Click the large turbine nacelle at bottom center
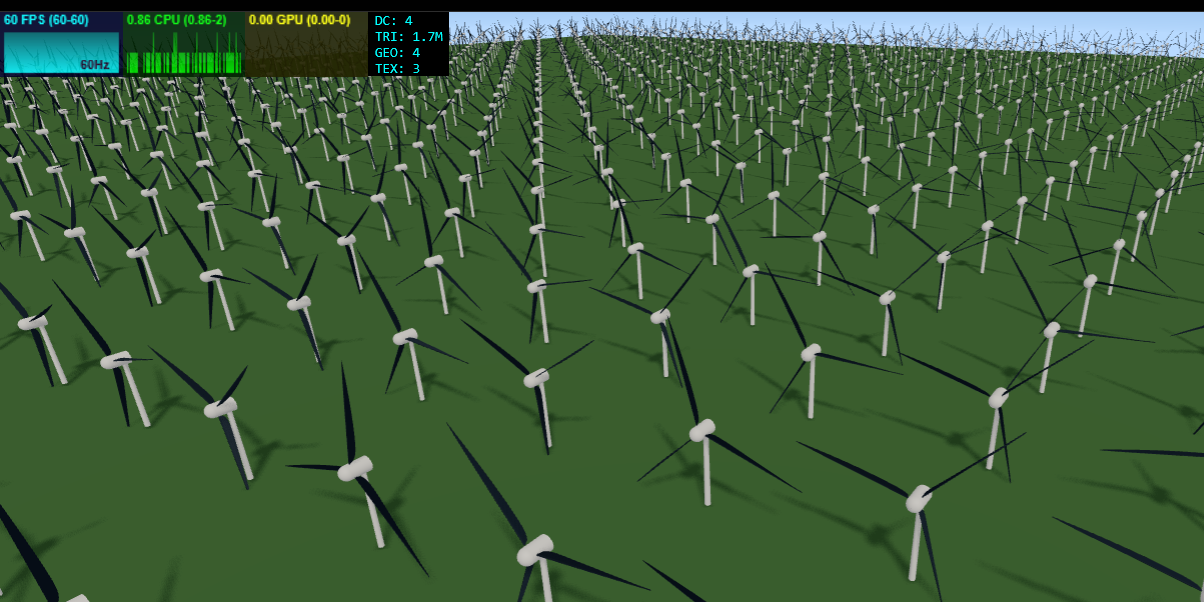The width and height of the screenshot is (1204, 602). (535, 551)
